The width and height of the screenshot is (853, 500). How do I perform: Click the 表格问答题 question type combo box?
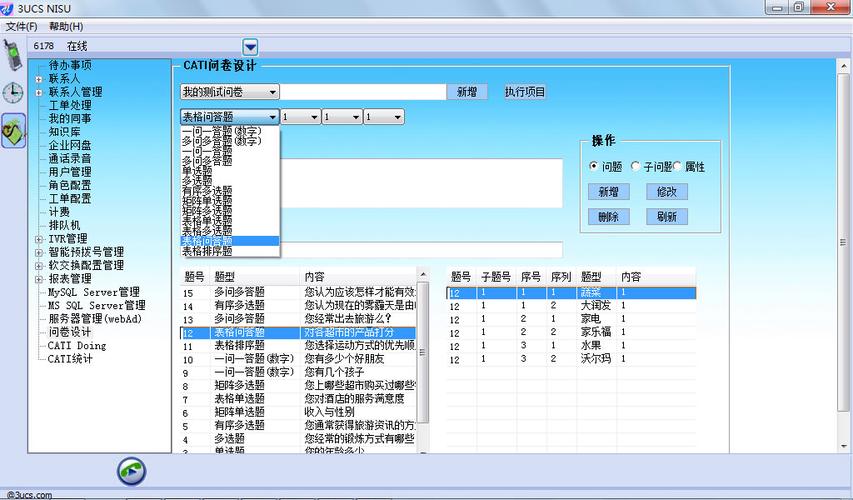click(230, 117)
